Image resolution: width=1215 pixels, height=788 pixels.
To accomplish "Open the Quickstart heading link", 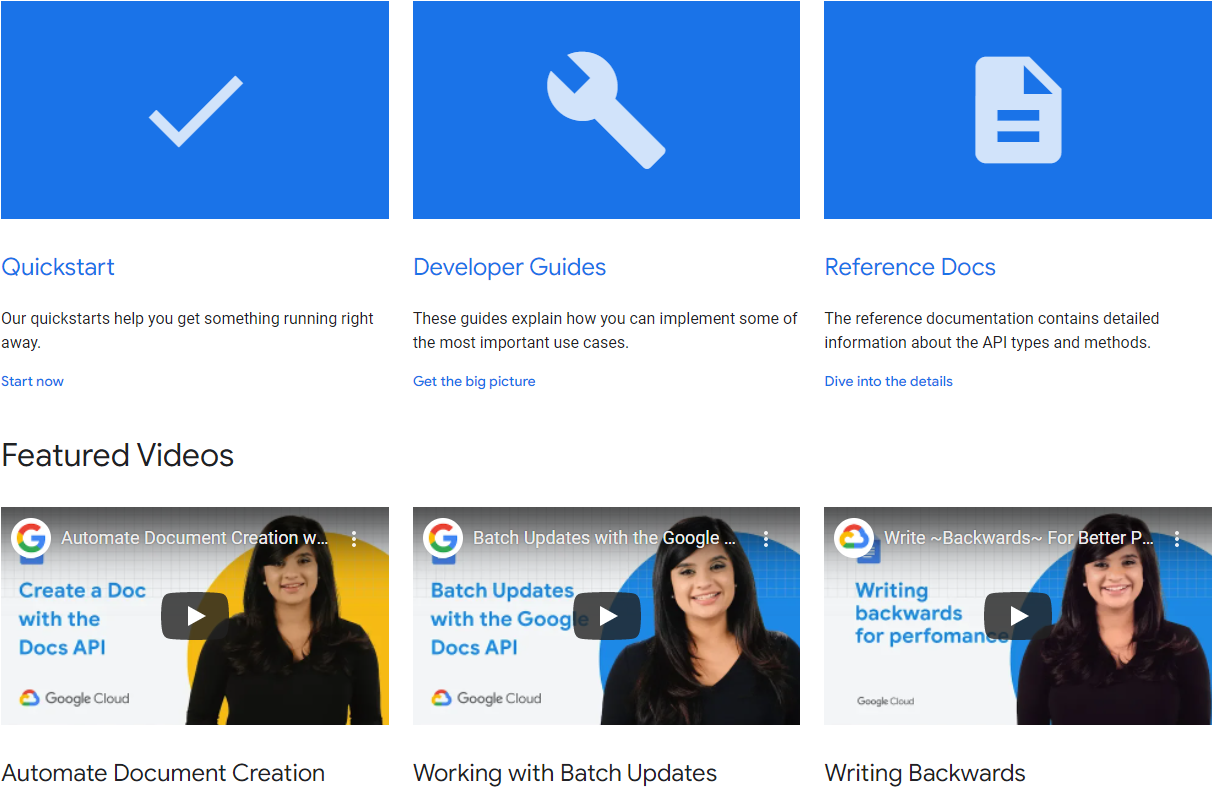I will (x=57, y=266).
